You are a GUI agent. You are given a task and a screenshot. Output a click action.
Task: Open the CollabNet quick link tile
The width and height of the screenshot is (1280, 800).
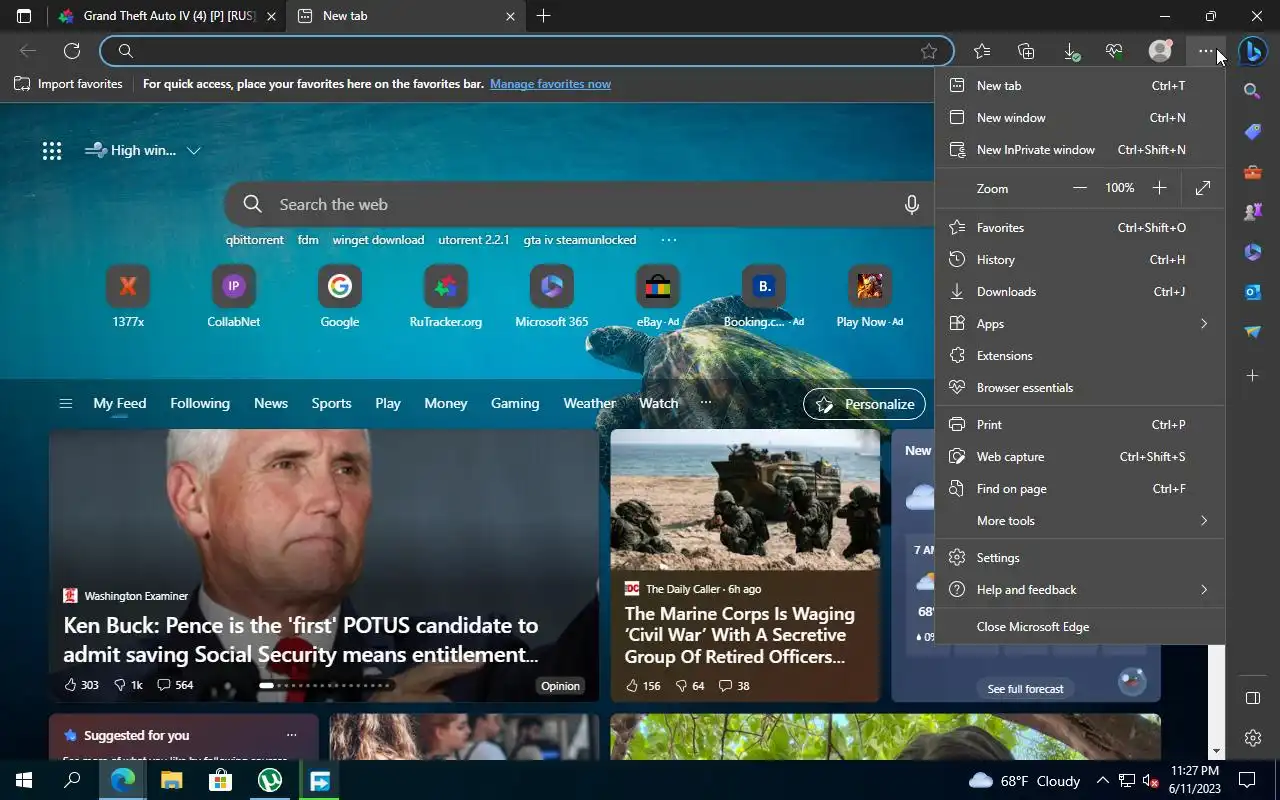233,296
